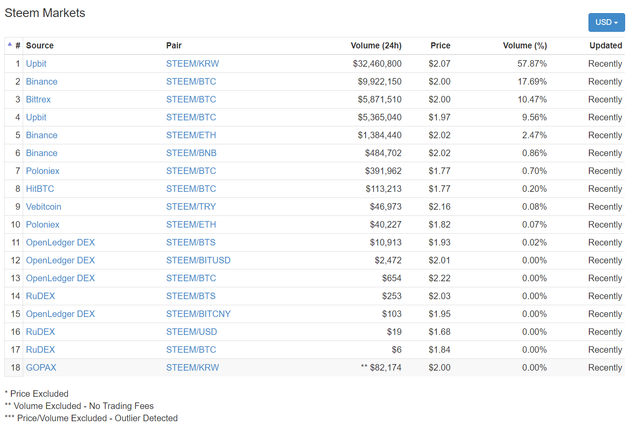Image resolution: width=640 pixels, height=426 pixels.
Task: Select the Price Excluded footnote
Action: pos(36,394)
